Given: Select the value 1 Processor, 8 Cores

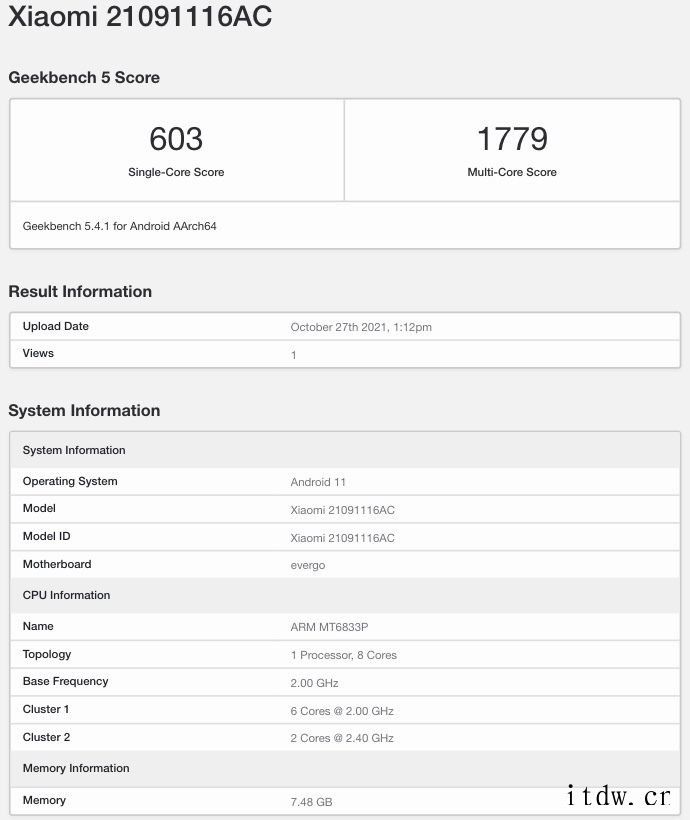Looking at the screenshot, I should [x=344, y=655].
